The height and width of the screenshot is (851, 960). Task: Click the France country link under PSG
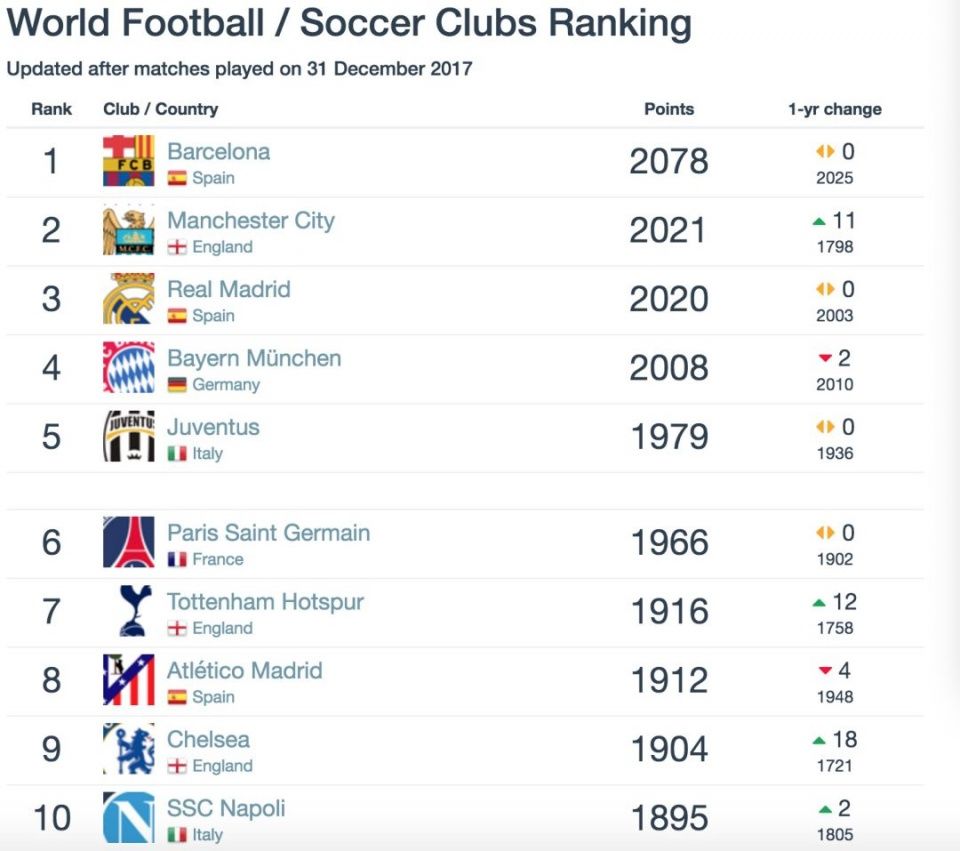pos(217,560)
